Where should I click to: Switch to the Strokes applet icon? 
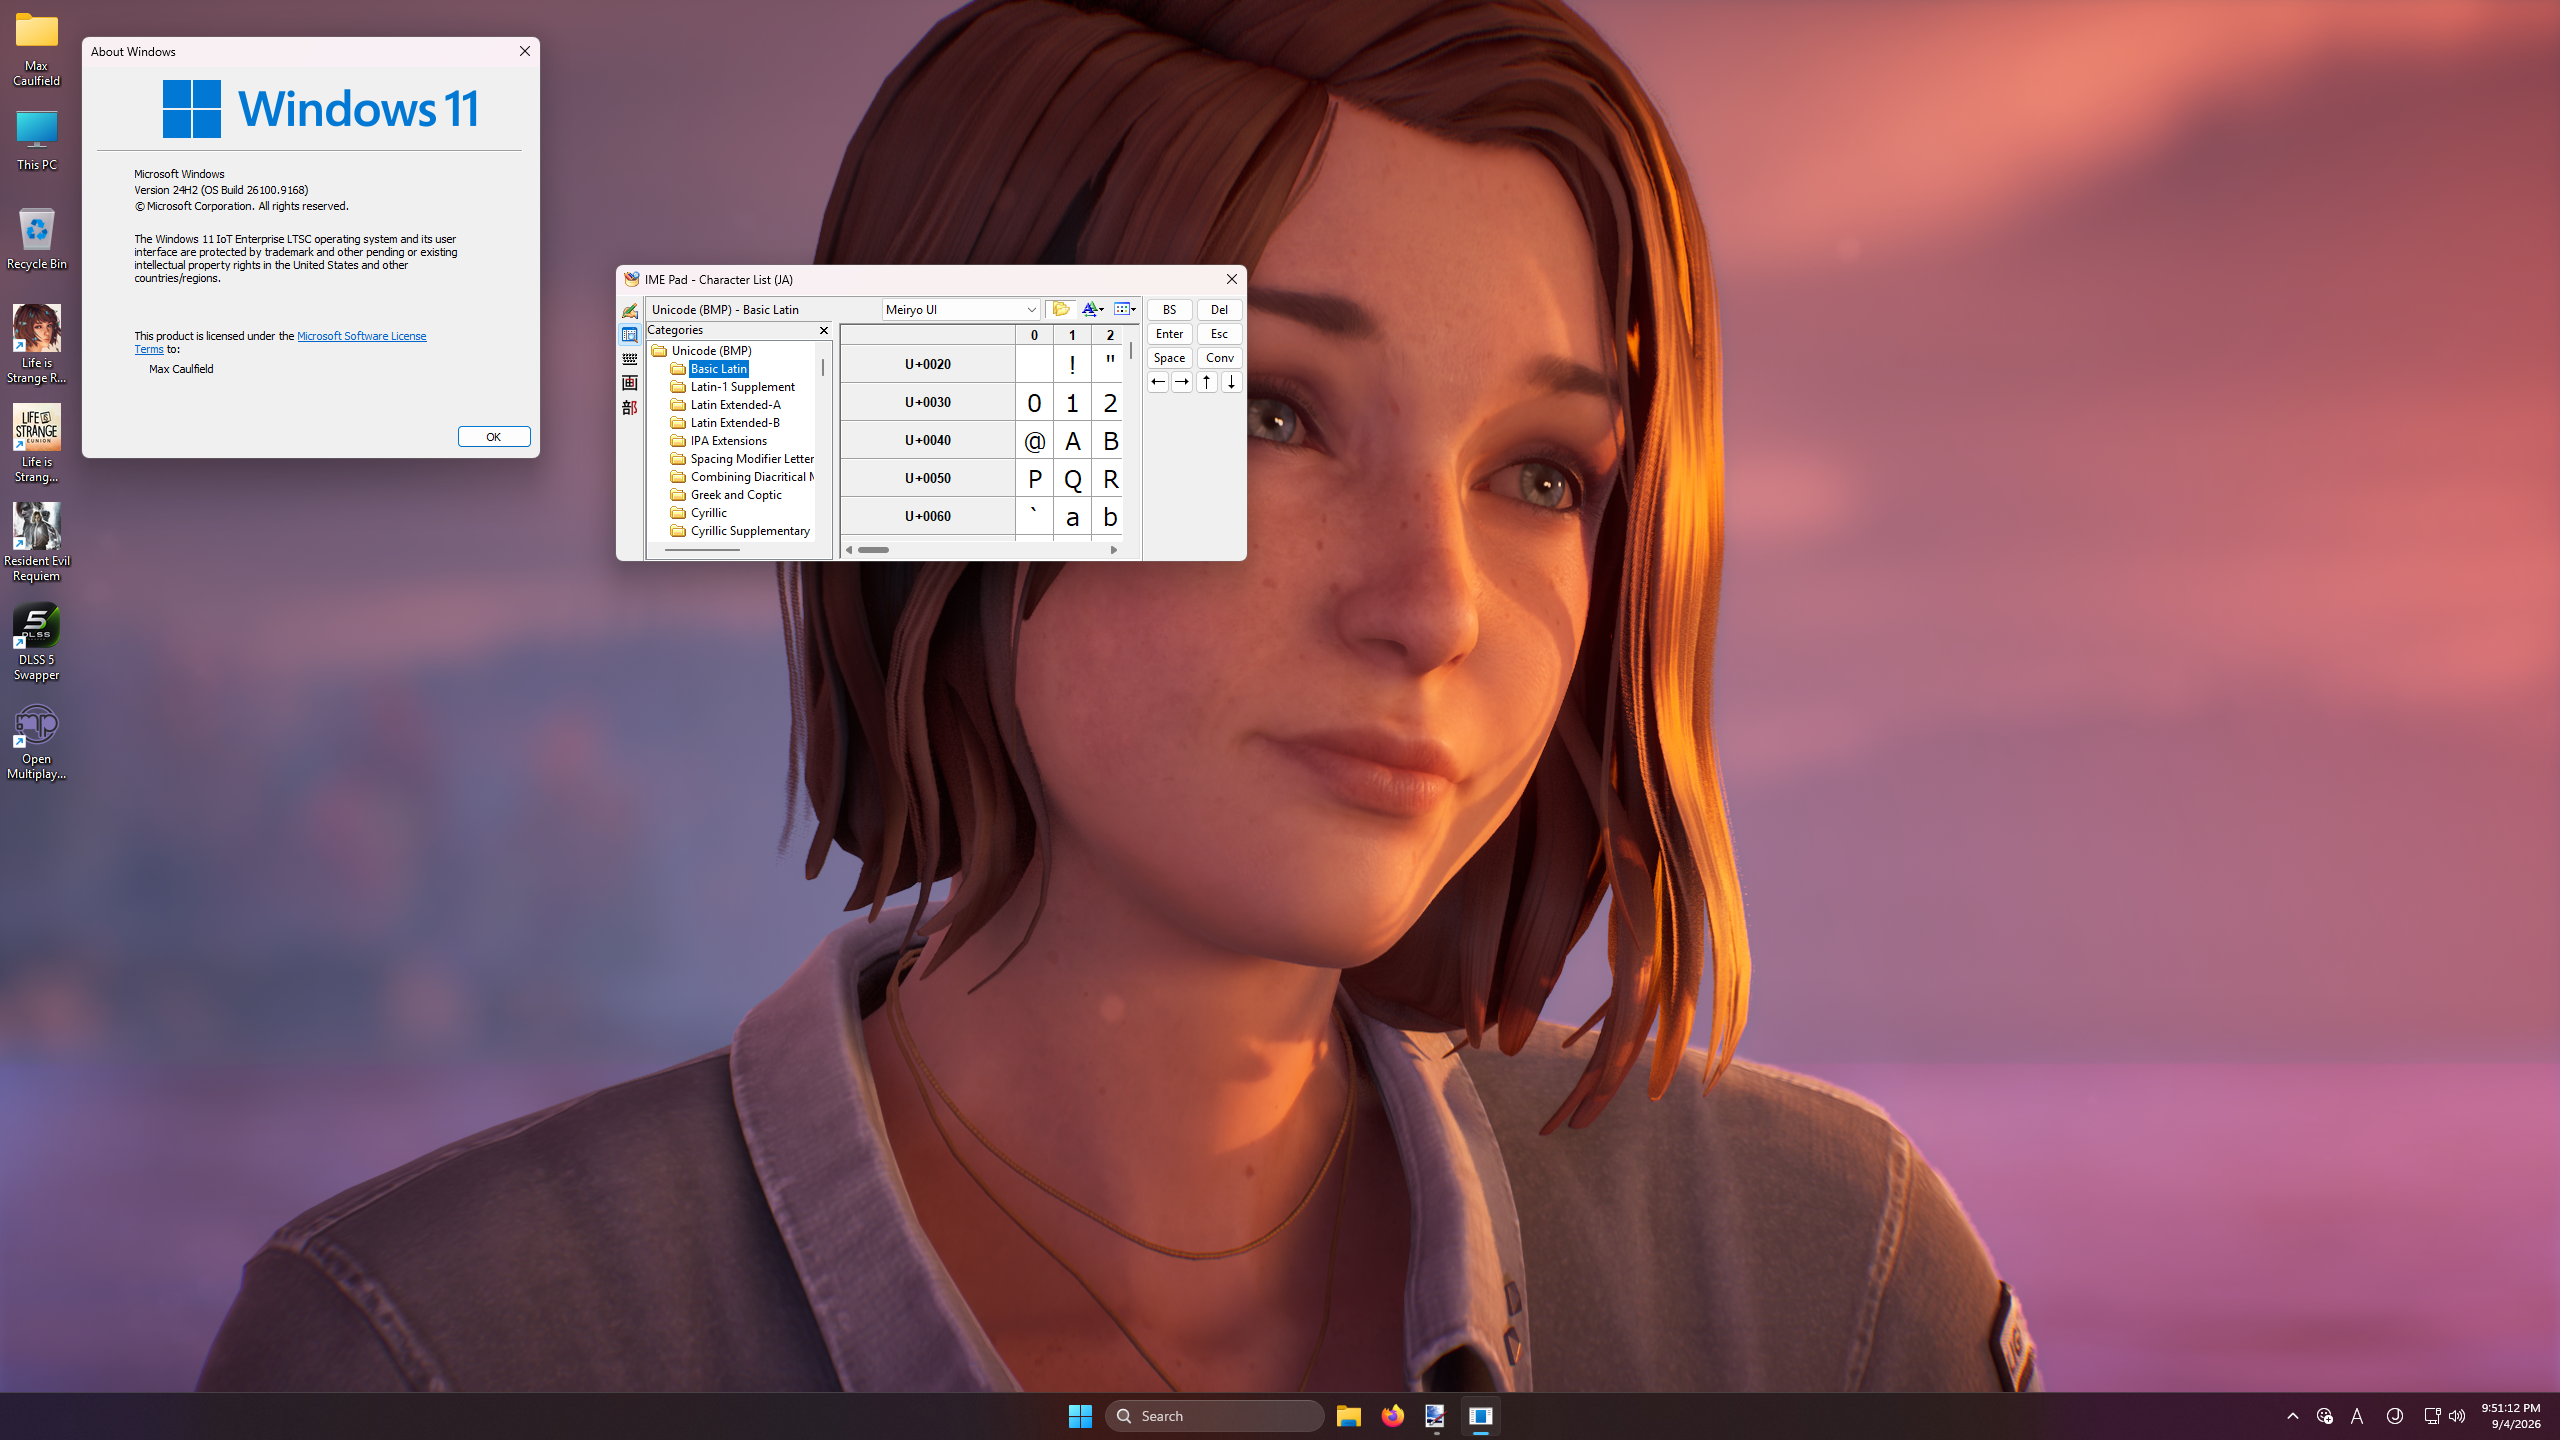point(629,383)
